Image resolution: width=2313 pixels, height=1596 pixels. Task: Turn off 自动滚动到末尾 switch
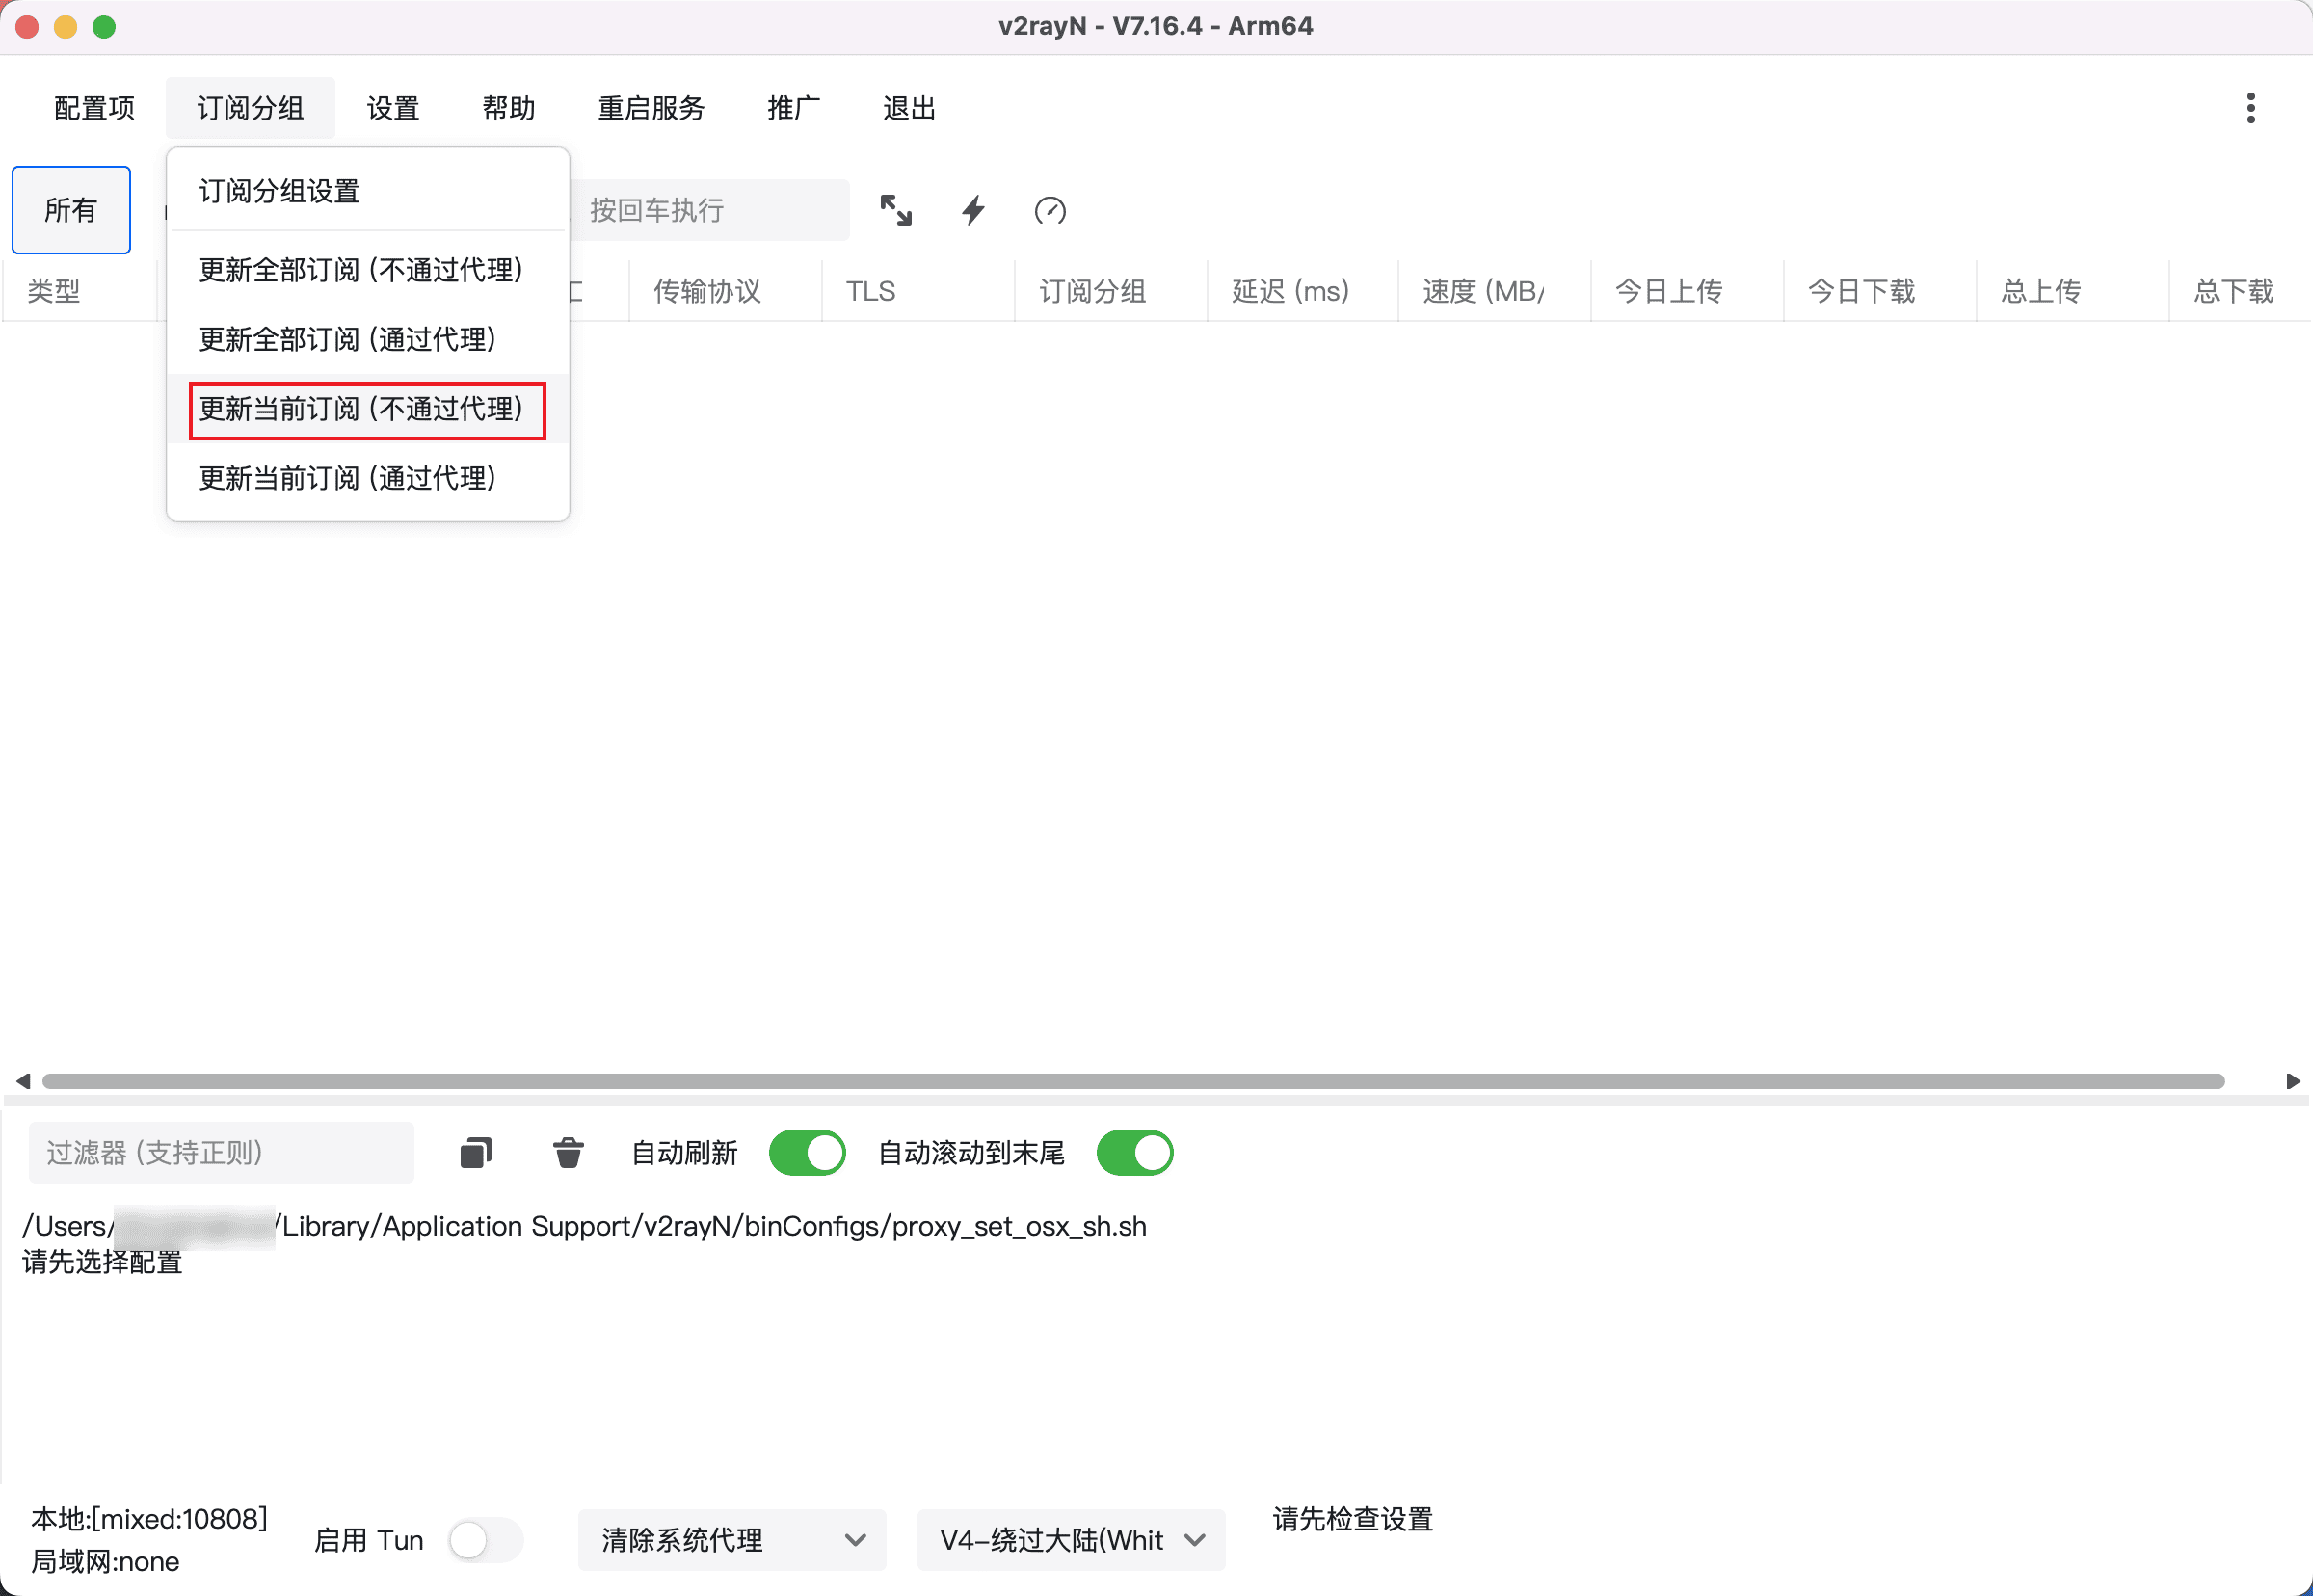click(x=1134, y=1153)
